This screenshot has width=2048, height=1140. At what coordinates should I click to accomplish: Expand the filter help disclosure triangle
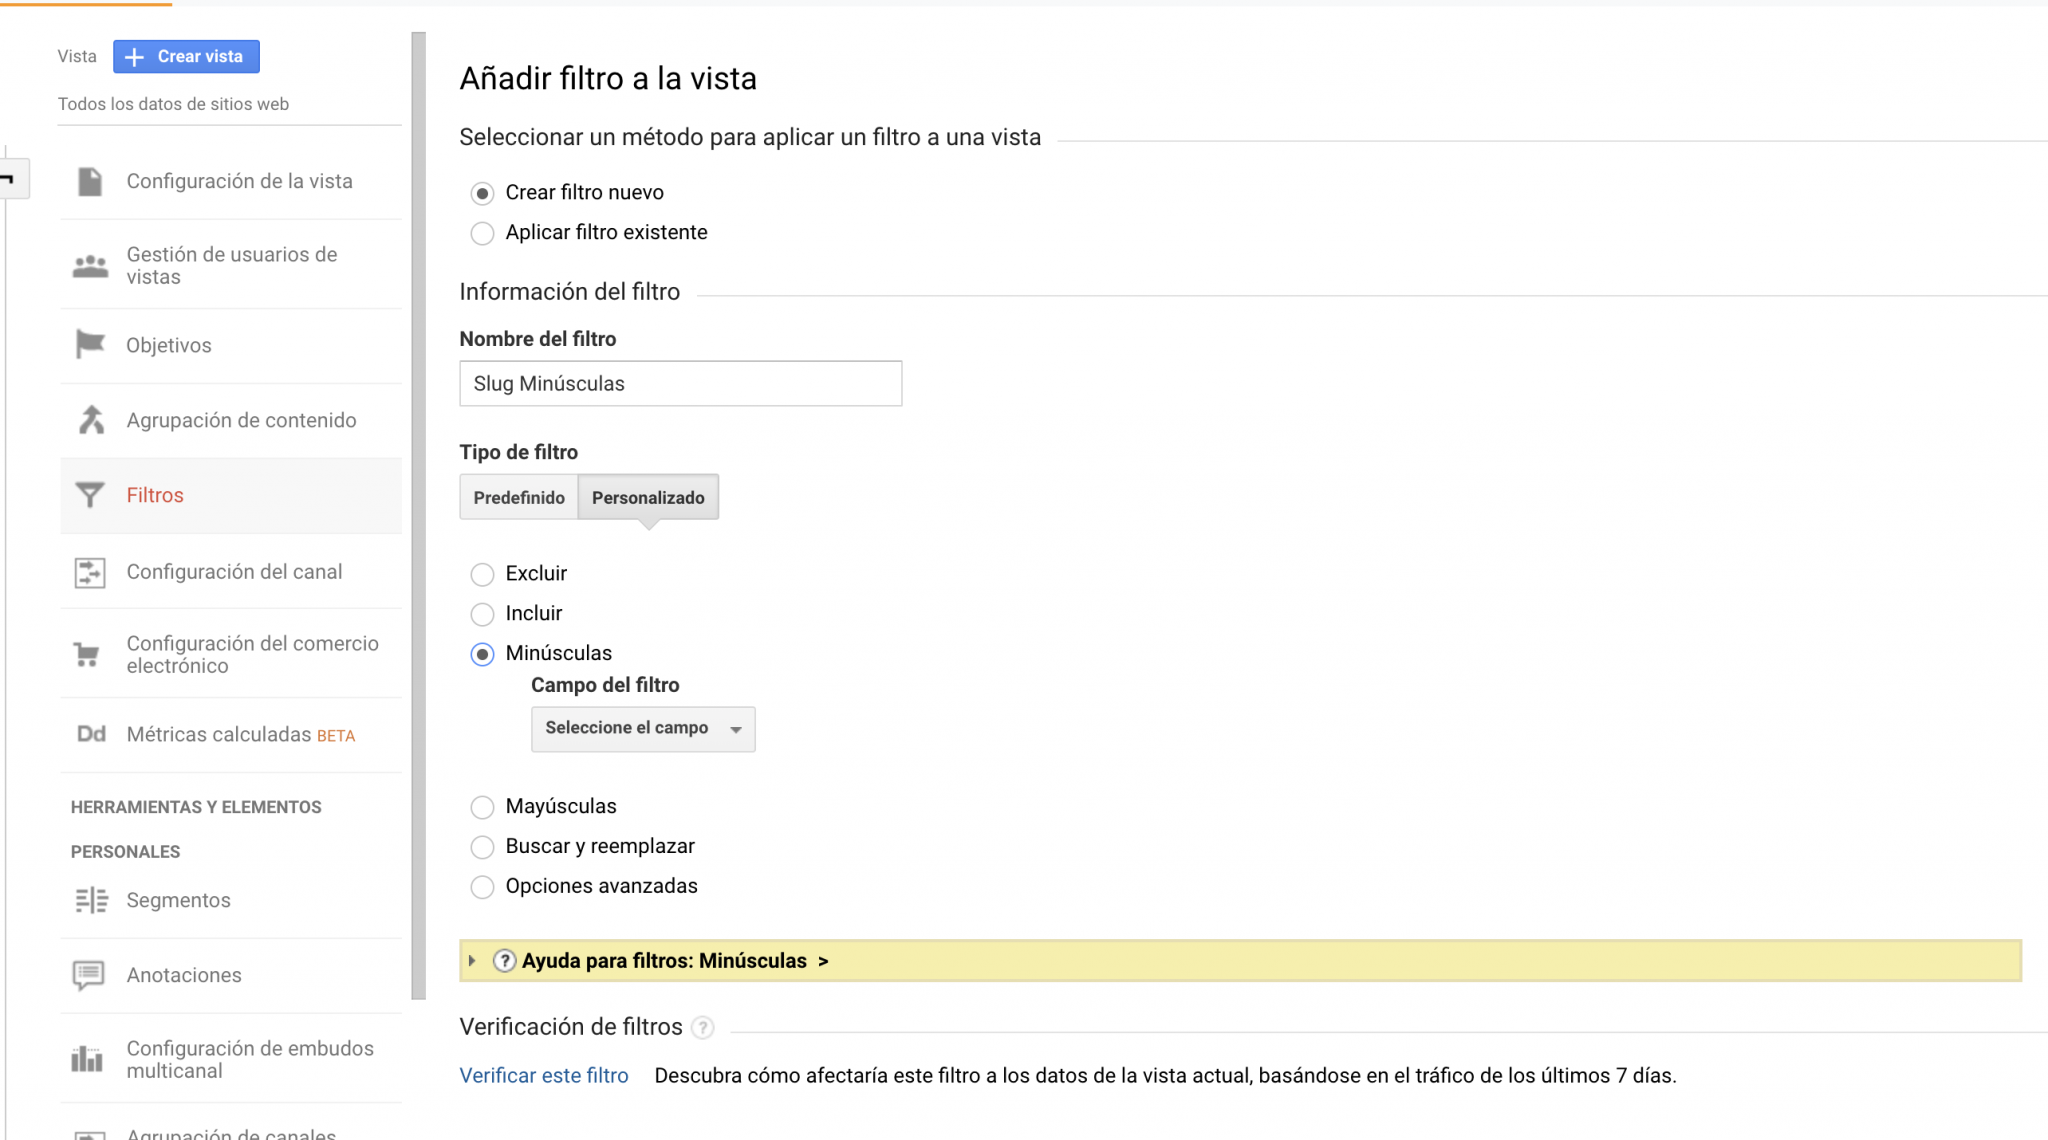[x=472, y=960]
